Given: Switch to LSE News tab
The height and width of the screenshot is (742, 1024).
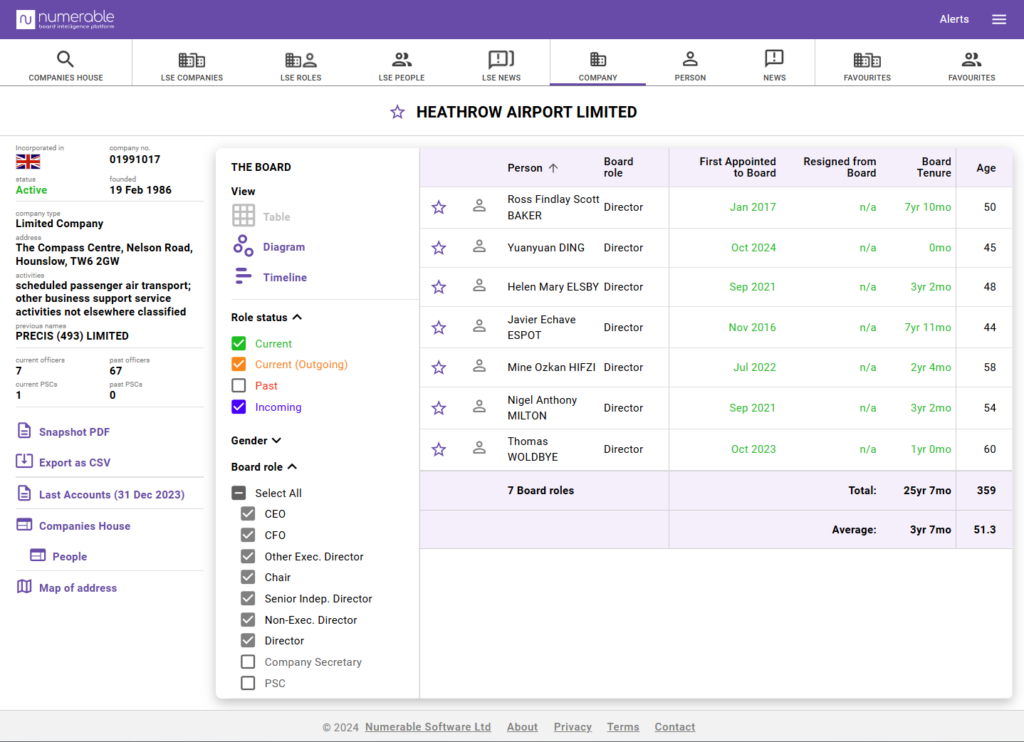Looking at the screenshot, I should click(501, 65).
